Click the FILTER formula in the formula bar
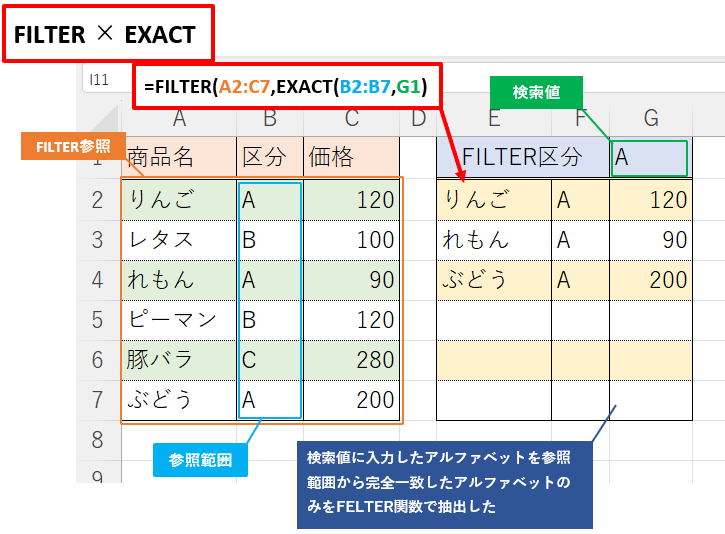This screenshot has width=725, height=534. pyautogui.click(x=285, y=87)
